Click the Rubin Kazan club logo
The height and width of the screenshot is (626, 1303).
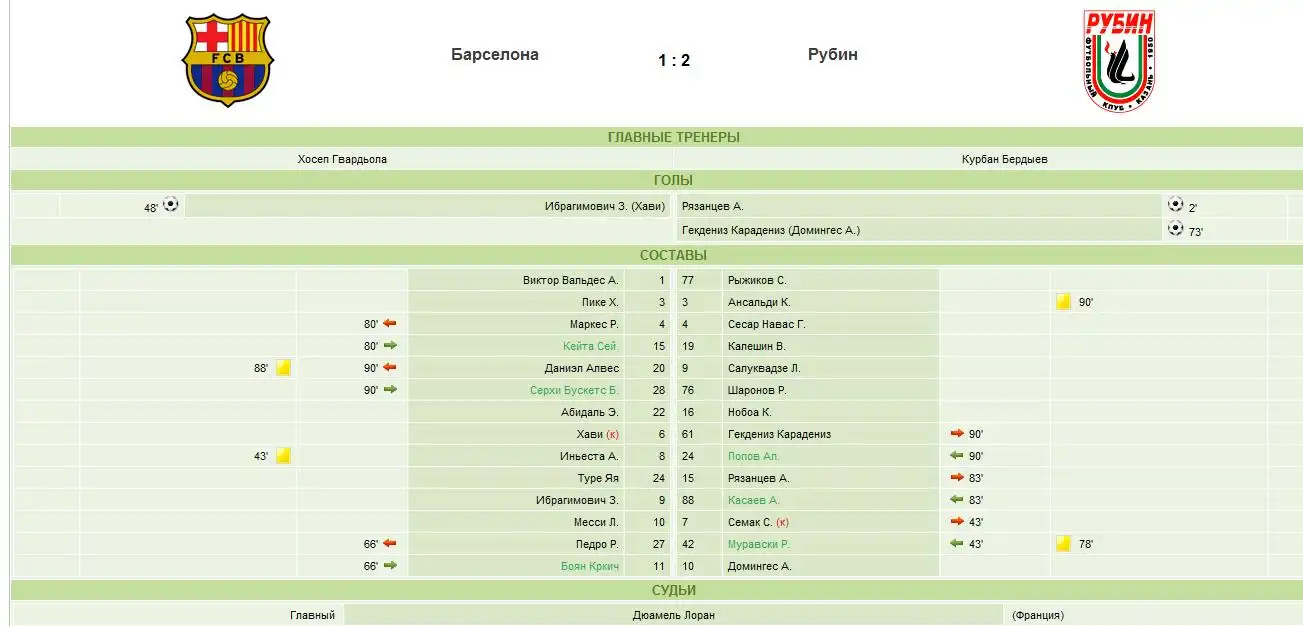1119,60
